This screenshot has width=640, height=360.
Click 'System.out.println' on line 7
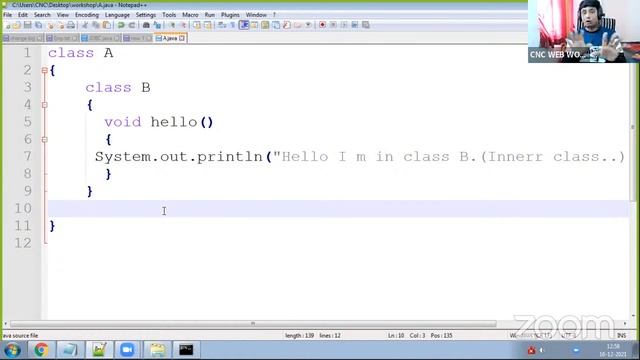click(x=179, y=157)
